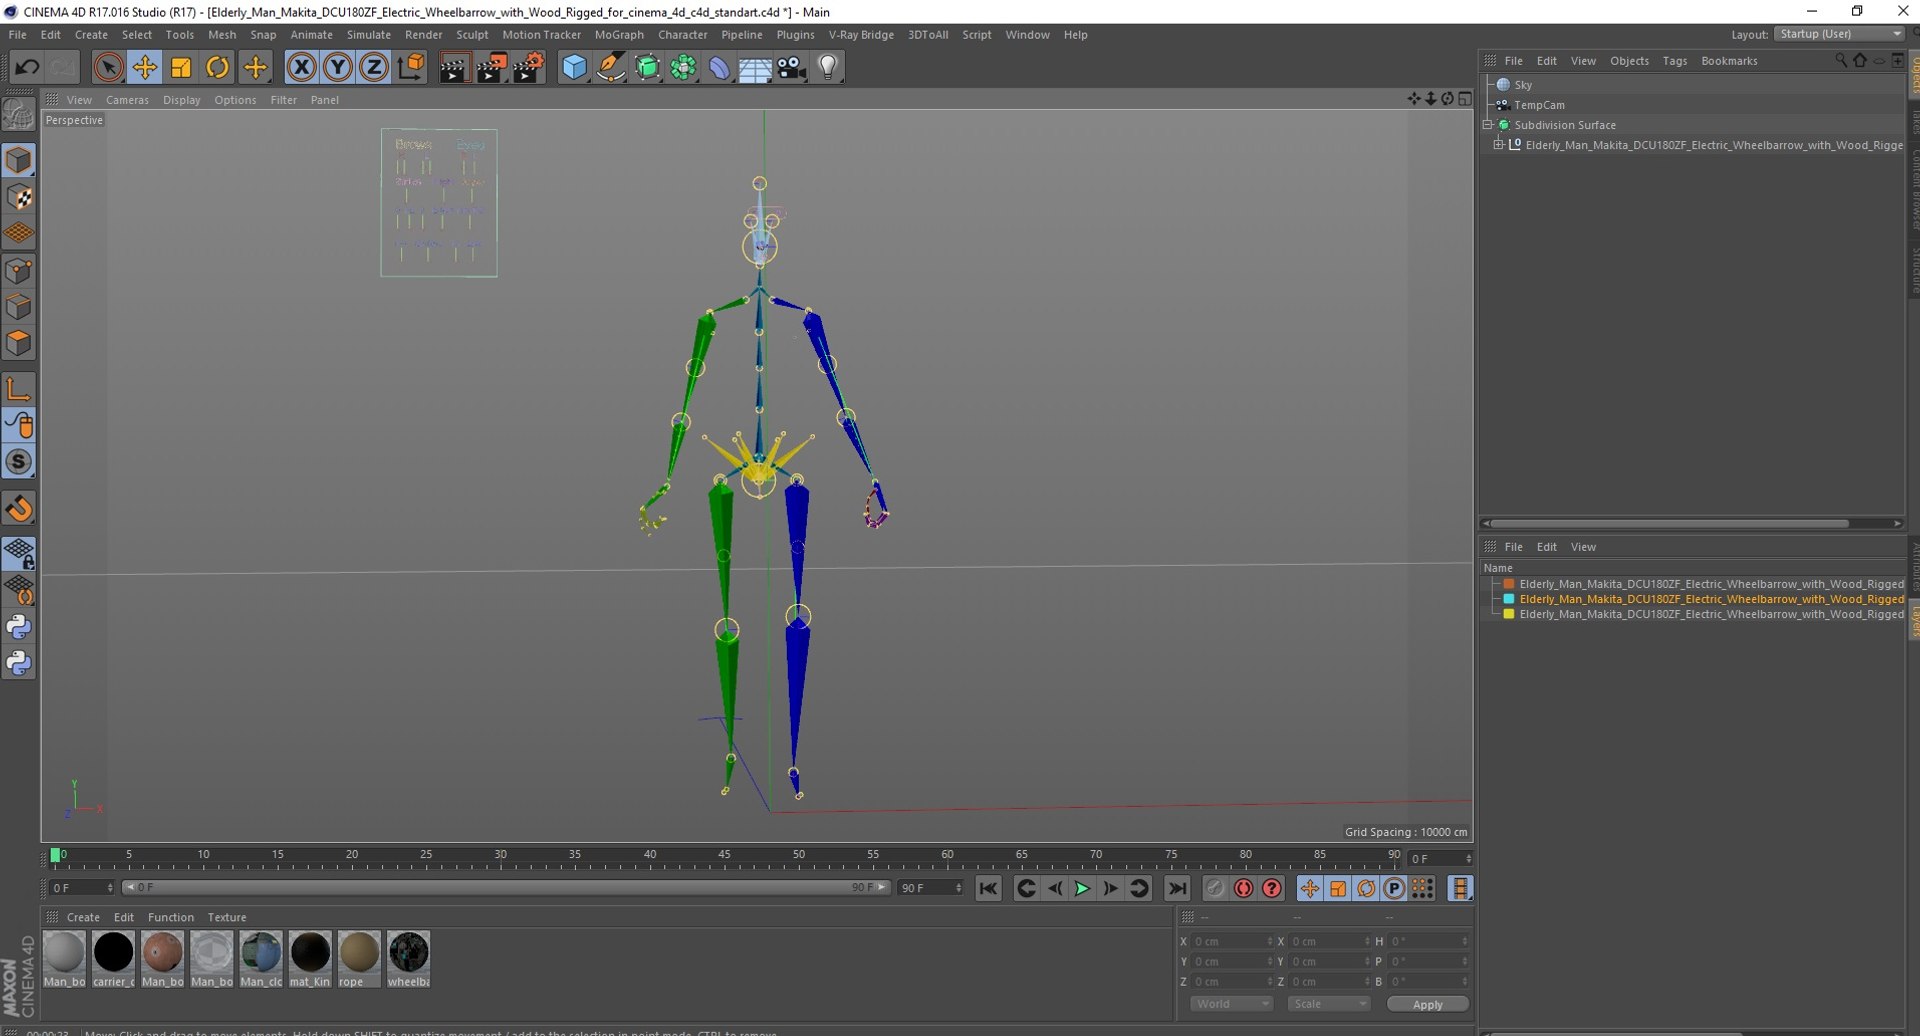Select the cyan layer color swatch
This screenshot has height=1036, width=1920.
pyautogui.click(x=1509, y=599)
